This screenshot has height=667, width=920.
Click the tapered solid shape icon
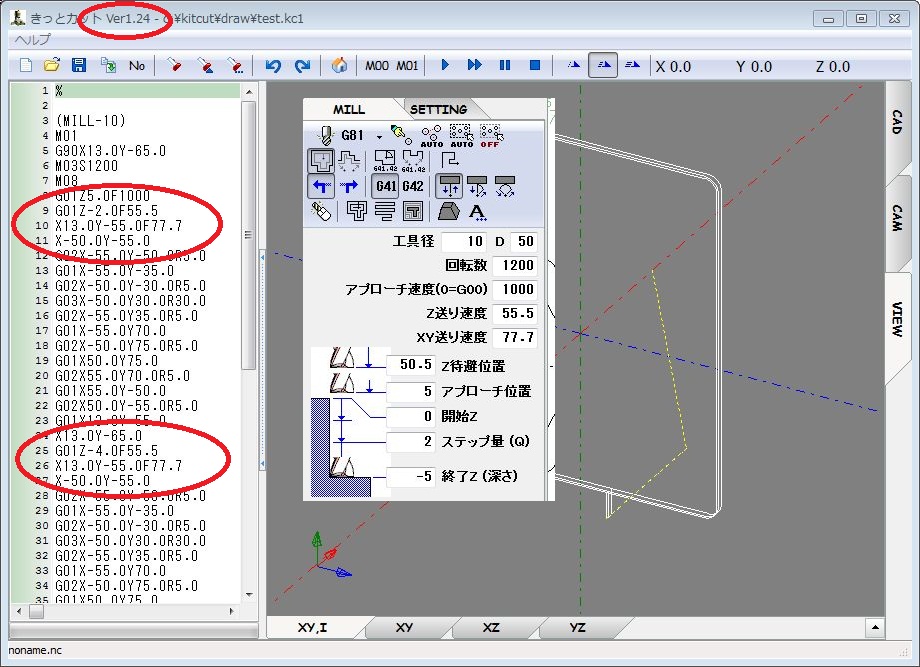[x=449, y=211]
